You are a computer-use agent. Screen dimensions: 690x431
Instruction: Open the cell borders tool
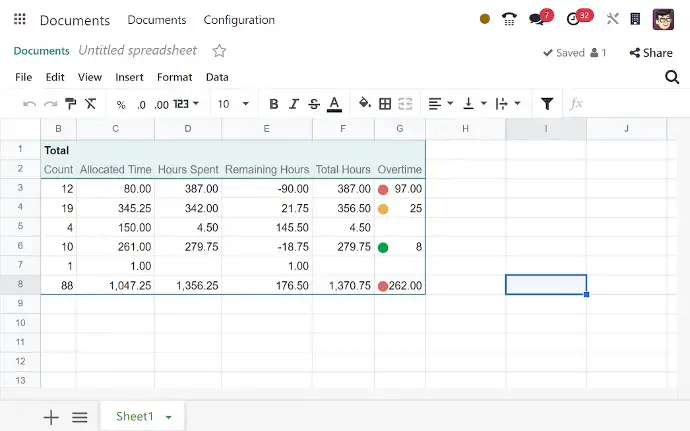tap(385, 104)
